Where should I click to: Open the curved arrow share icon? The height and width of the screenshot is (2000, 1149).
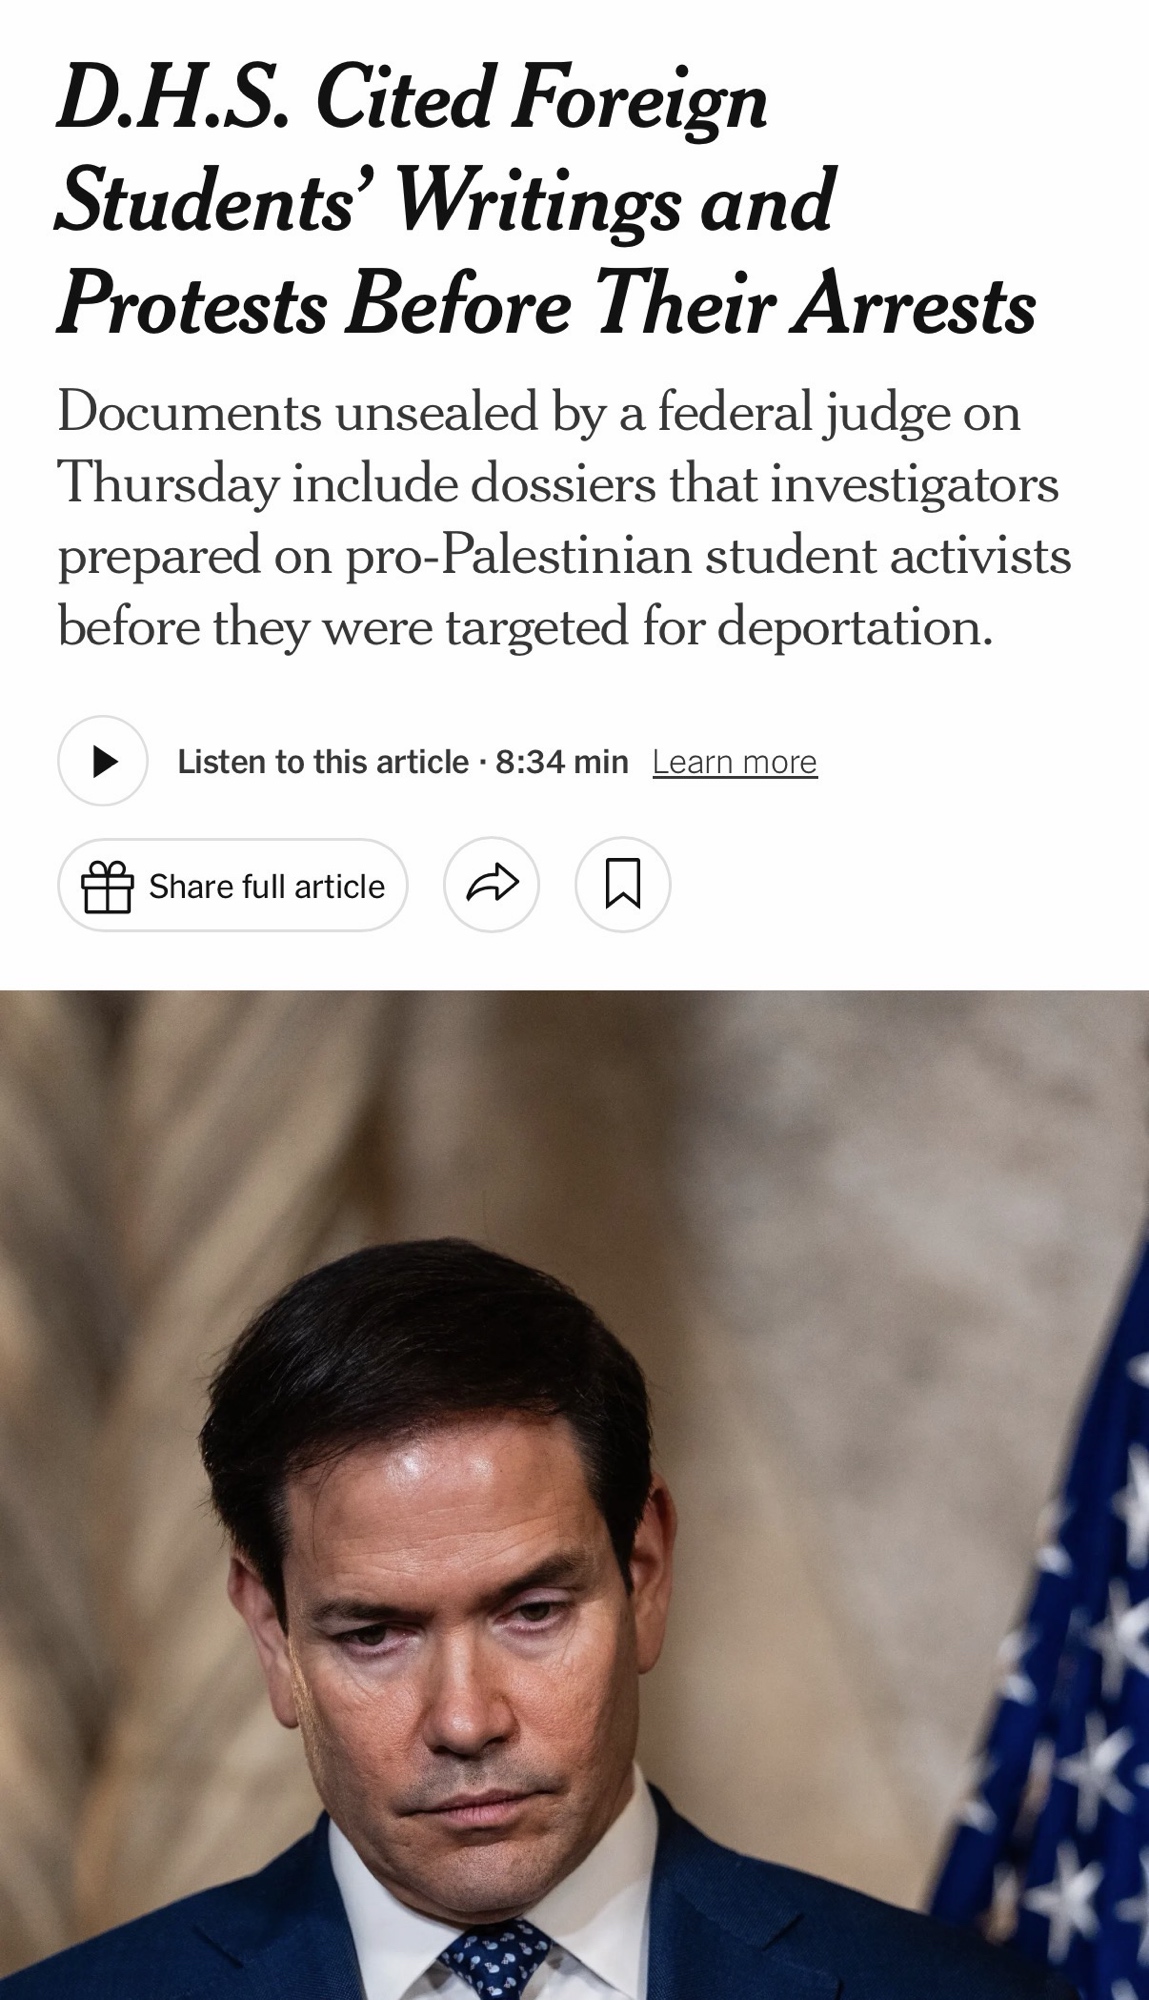pos(491,884)
